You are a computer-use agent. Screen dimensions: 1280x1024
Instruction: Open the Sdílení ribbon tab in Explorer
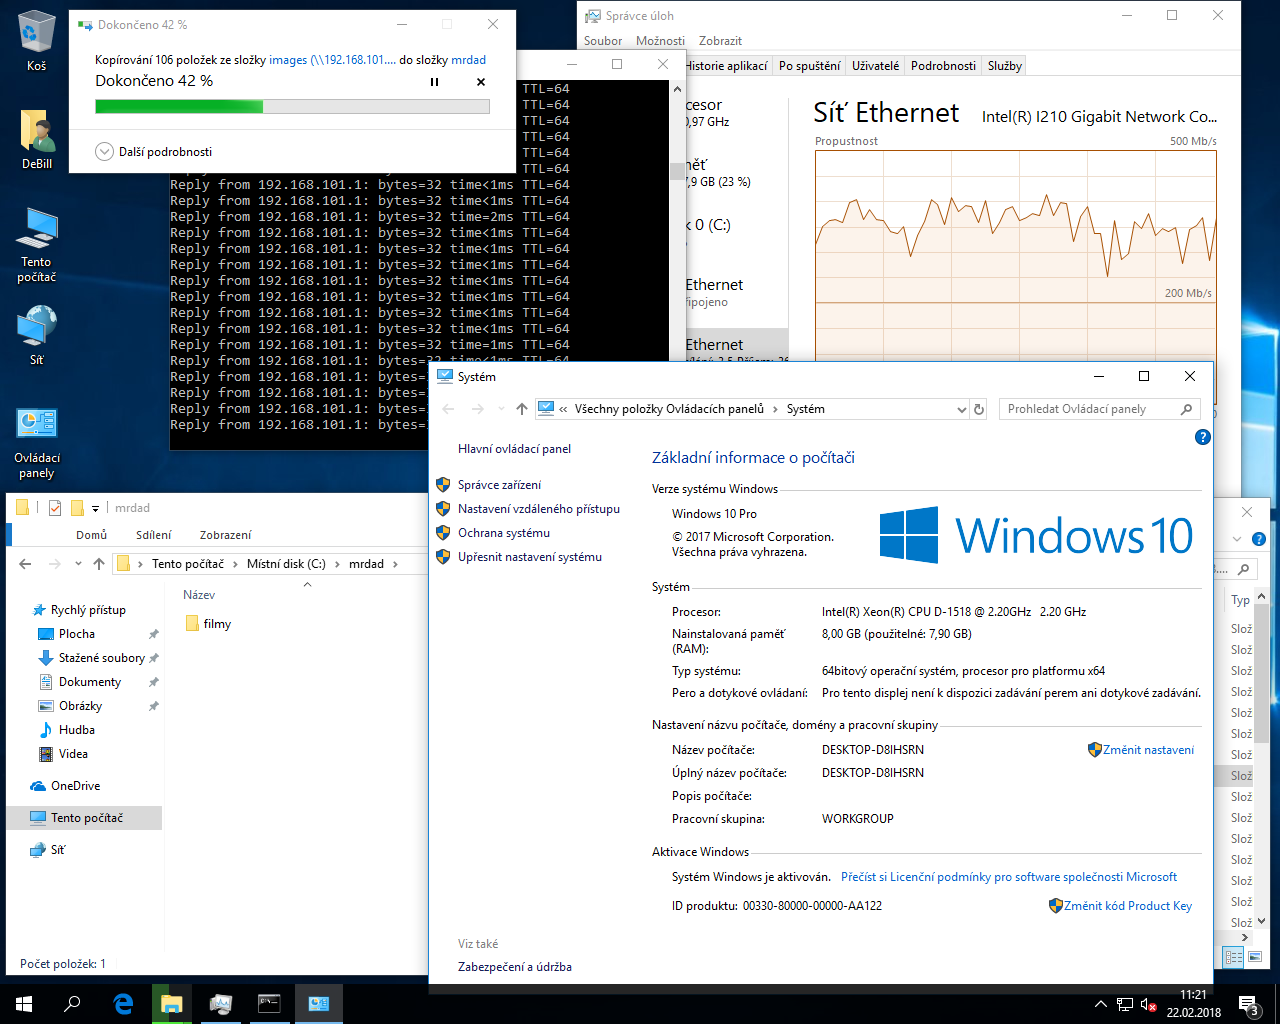tap(154, 535)
